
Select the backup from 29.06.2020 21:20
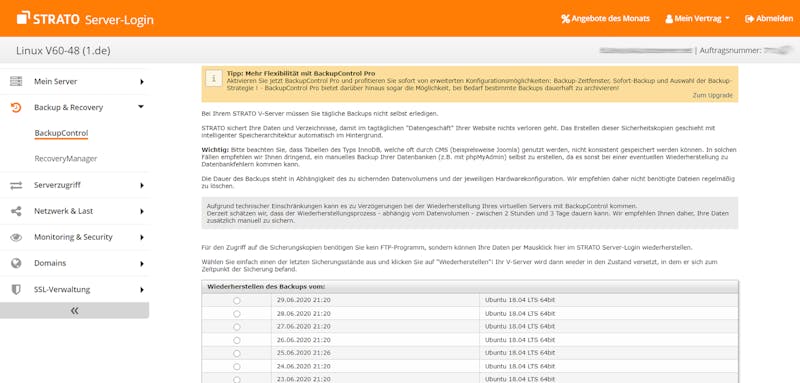click(237, 301)
